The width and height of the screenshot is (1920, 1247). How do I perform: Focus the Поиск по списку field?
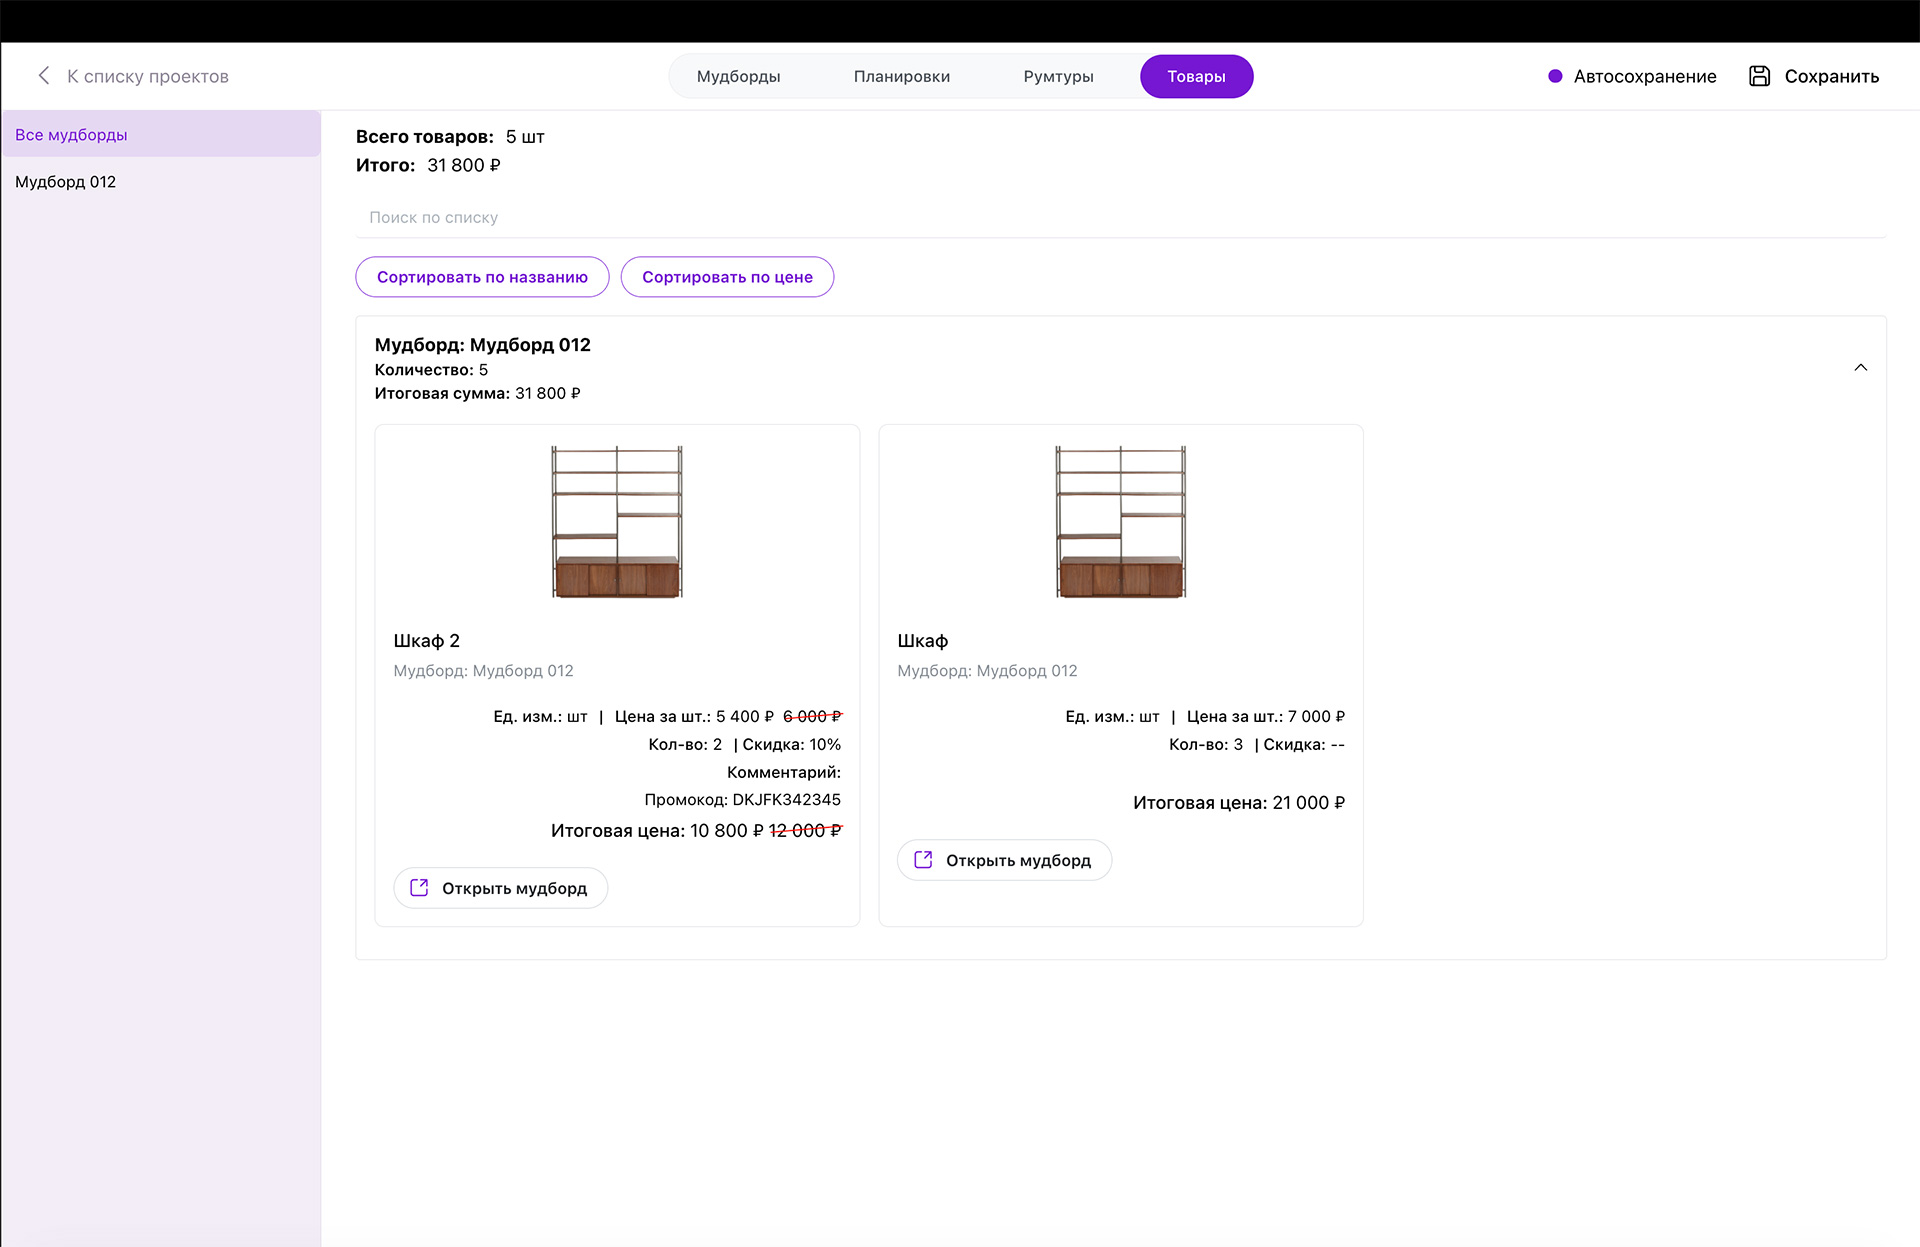1120,217
